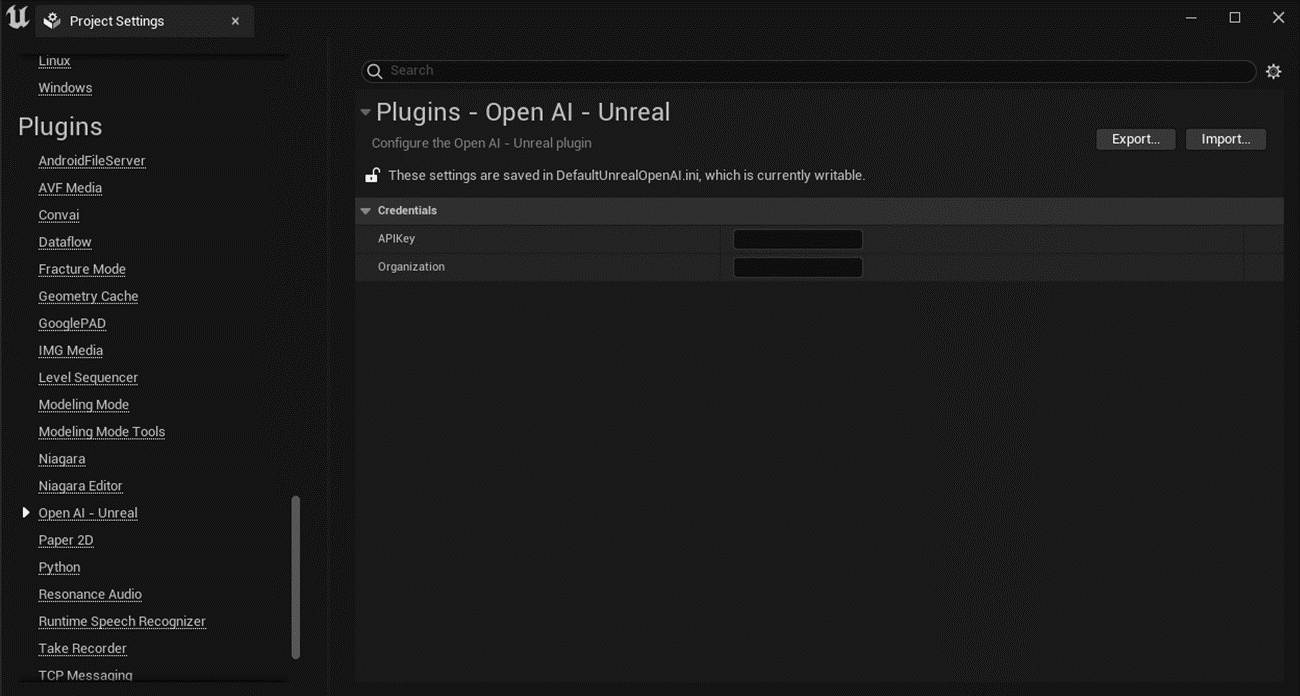Open Runtime Speech Recognizer settings

[122, 620]
